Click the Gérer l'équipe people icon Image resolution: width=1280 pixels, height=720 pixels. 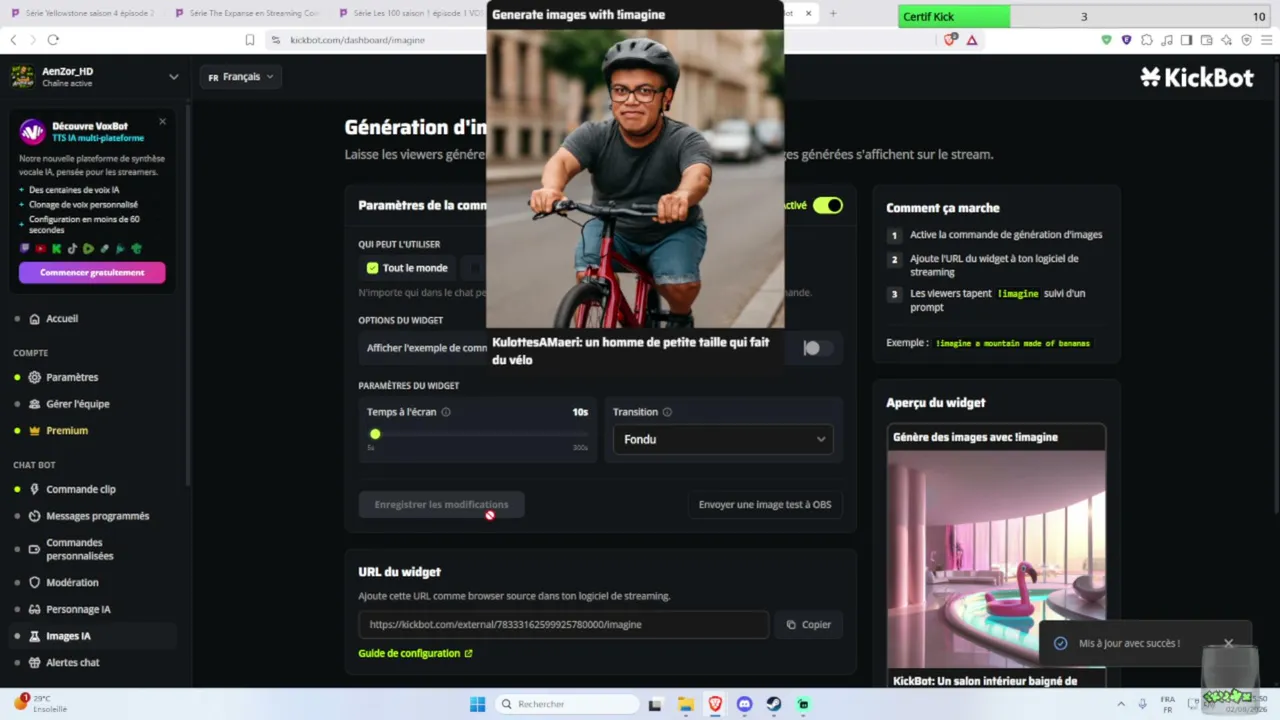(35, 404)
